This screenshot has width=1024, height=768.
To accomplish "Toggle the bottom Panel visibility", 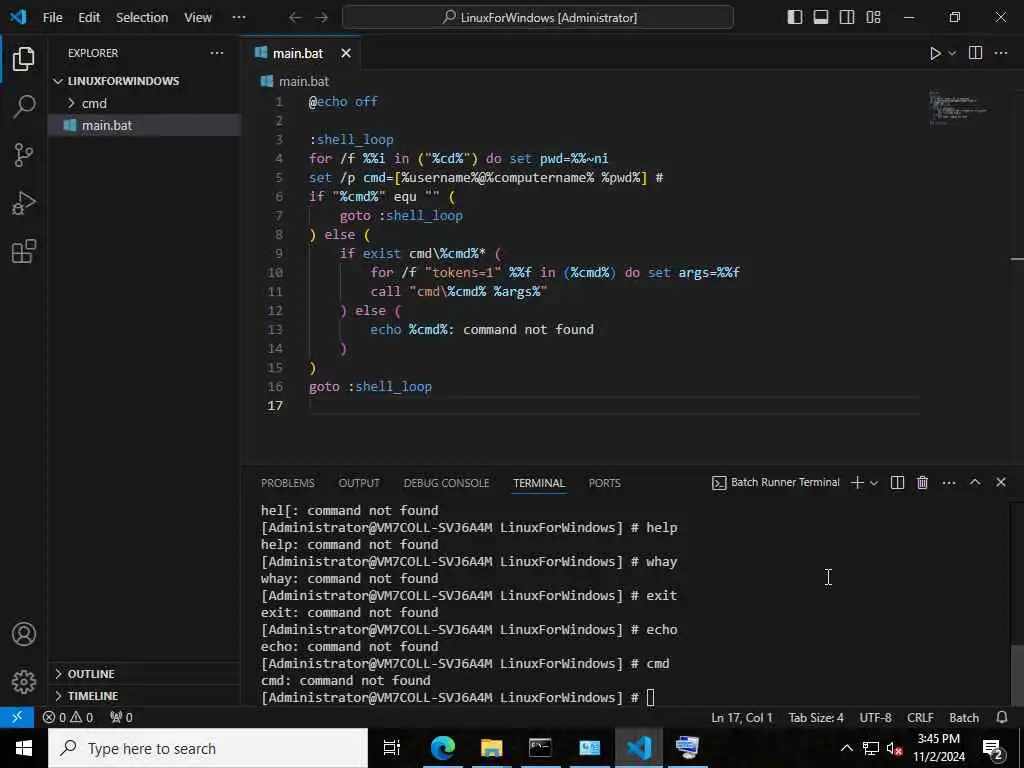I will tap(821, 17).
